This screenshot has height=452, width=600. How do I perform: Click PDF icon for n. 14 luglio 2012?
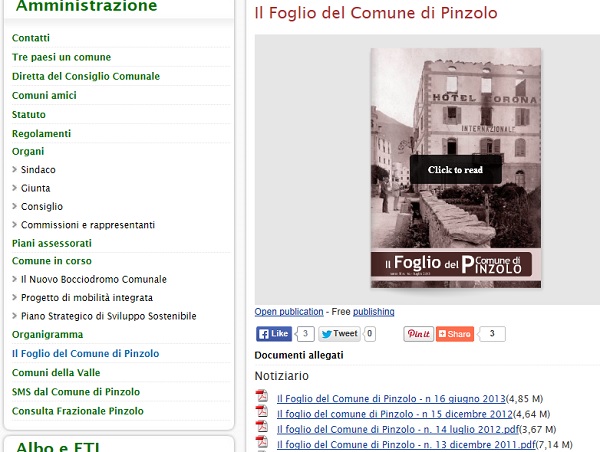[x=263, y=428]
